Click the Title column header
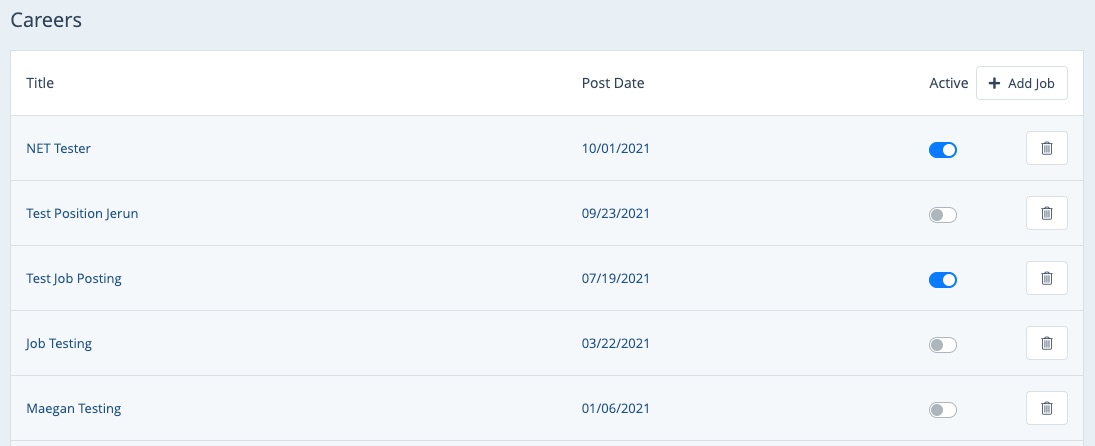Image resolution: width=1095 pixels, height=446 pixels. point(40,83)
